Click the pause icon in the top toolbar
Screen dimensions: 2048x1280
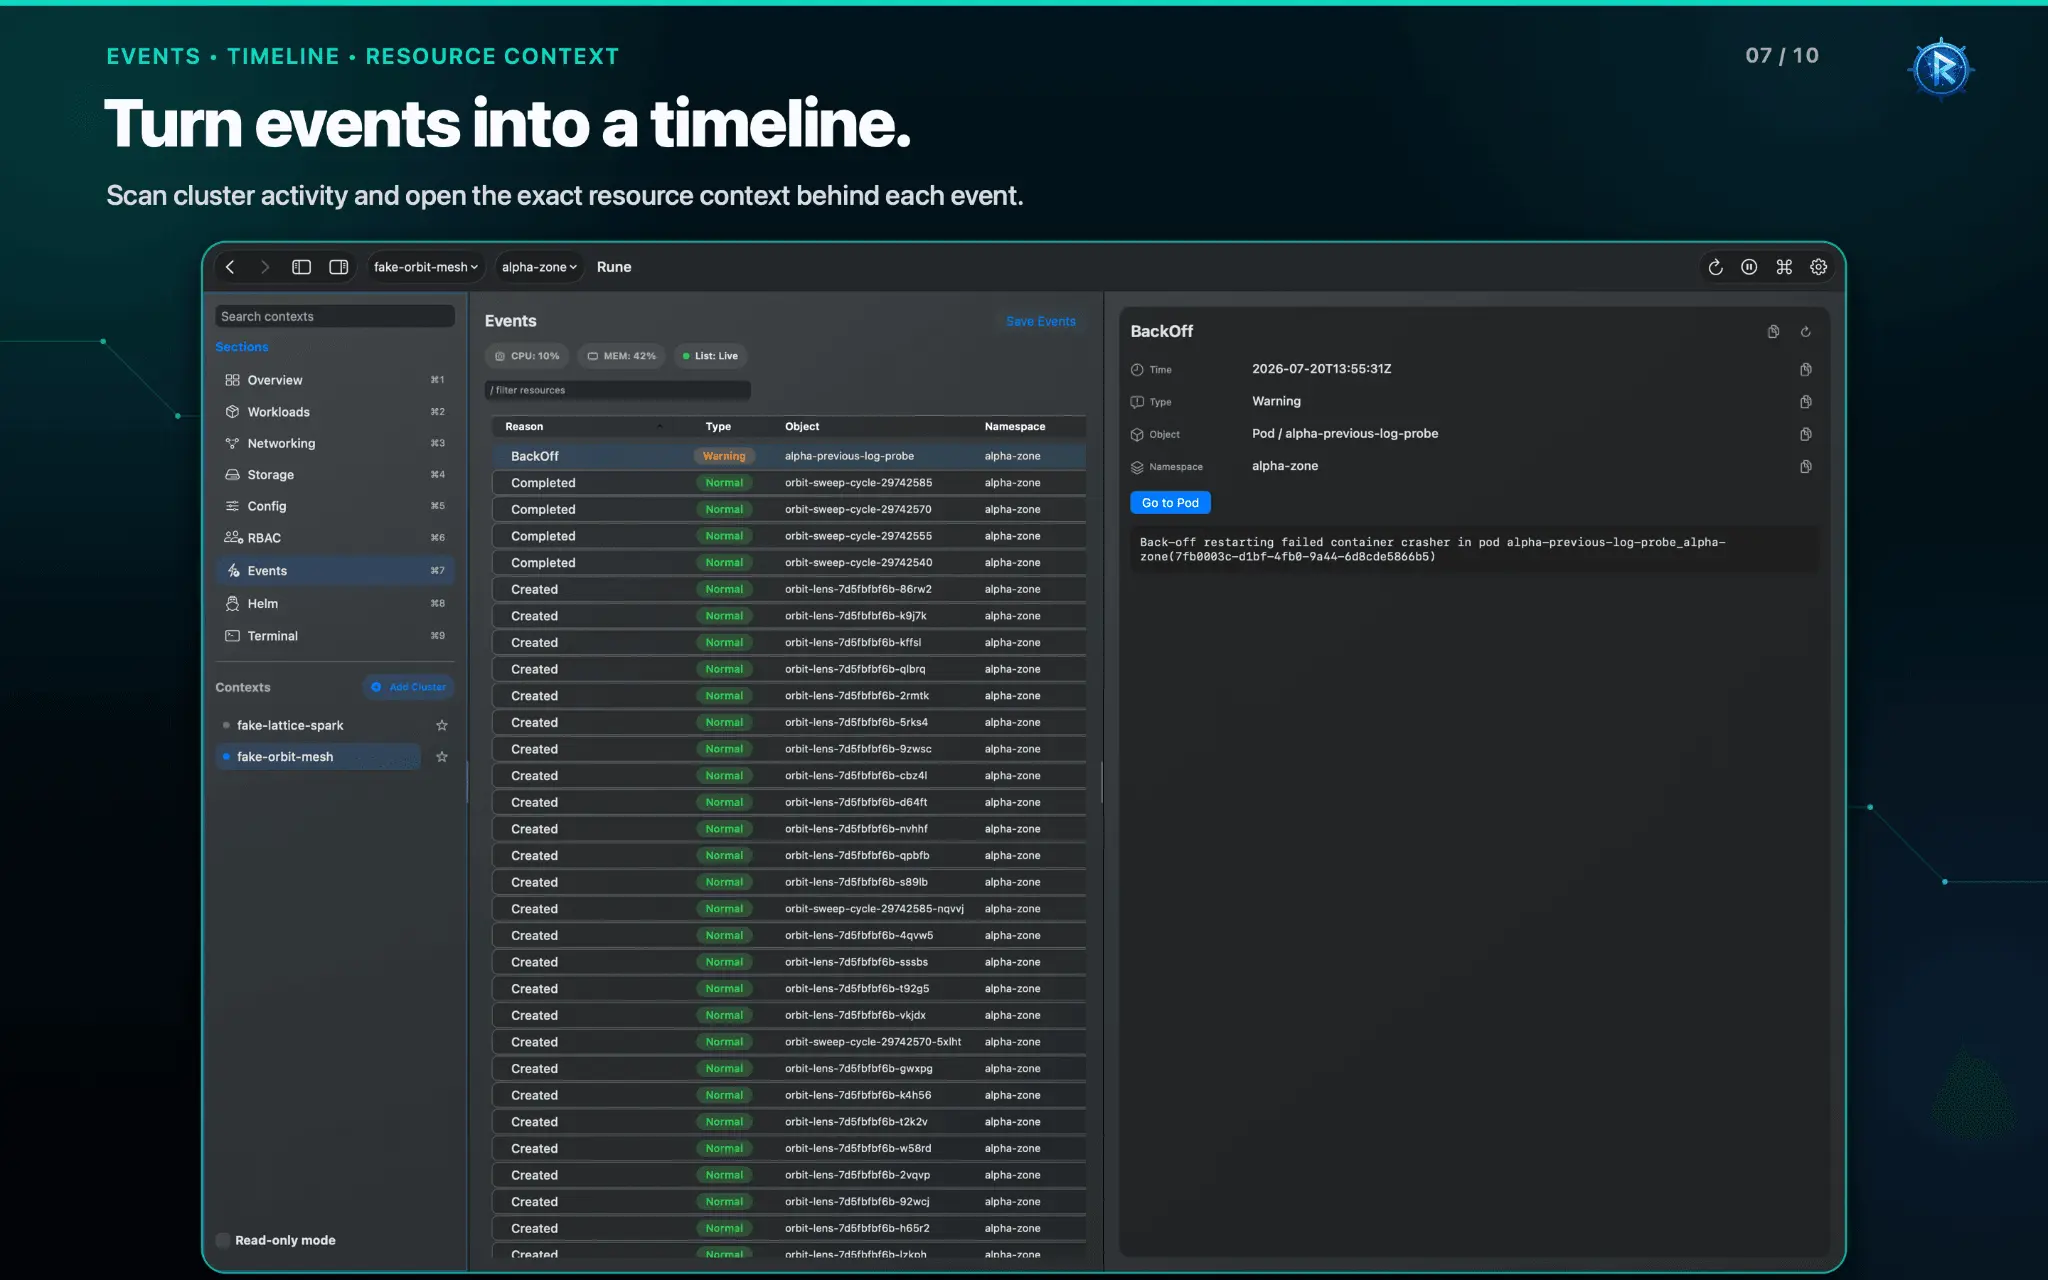click(x=1749, y=267)
